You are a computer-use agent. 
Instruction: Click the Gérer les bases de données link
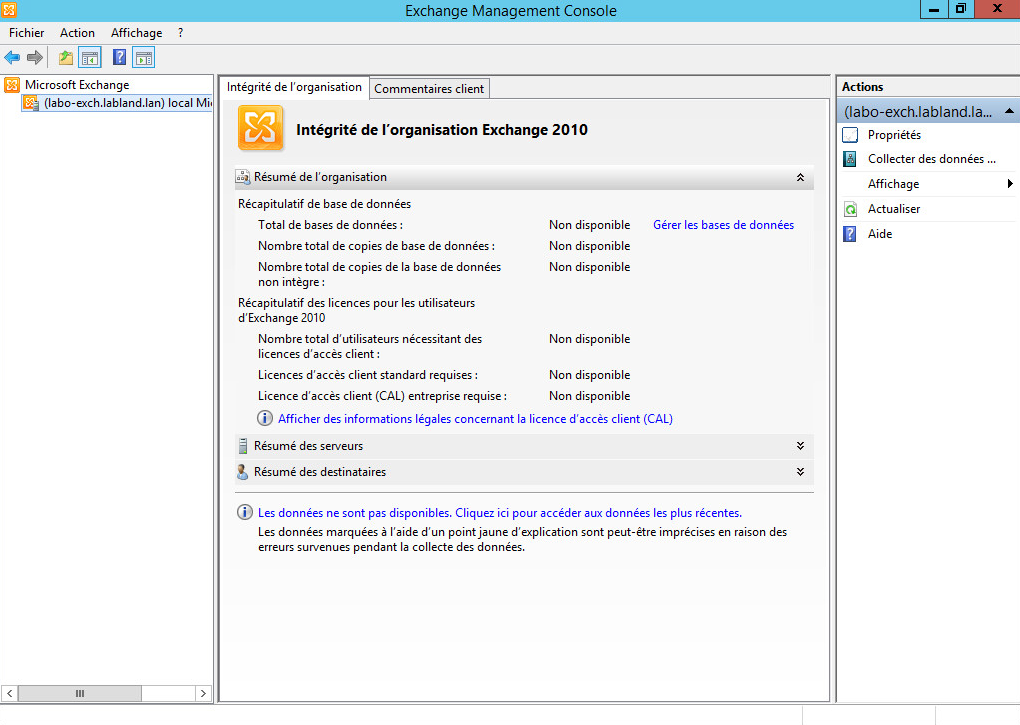point(723,225)
